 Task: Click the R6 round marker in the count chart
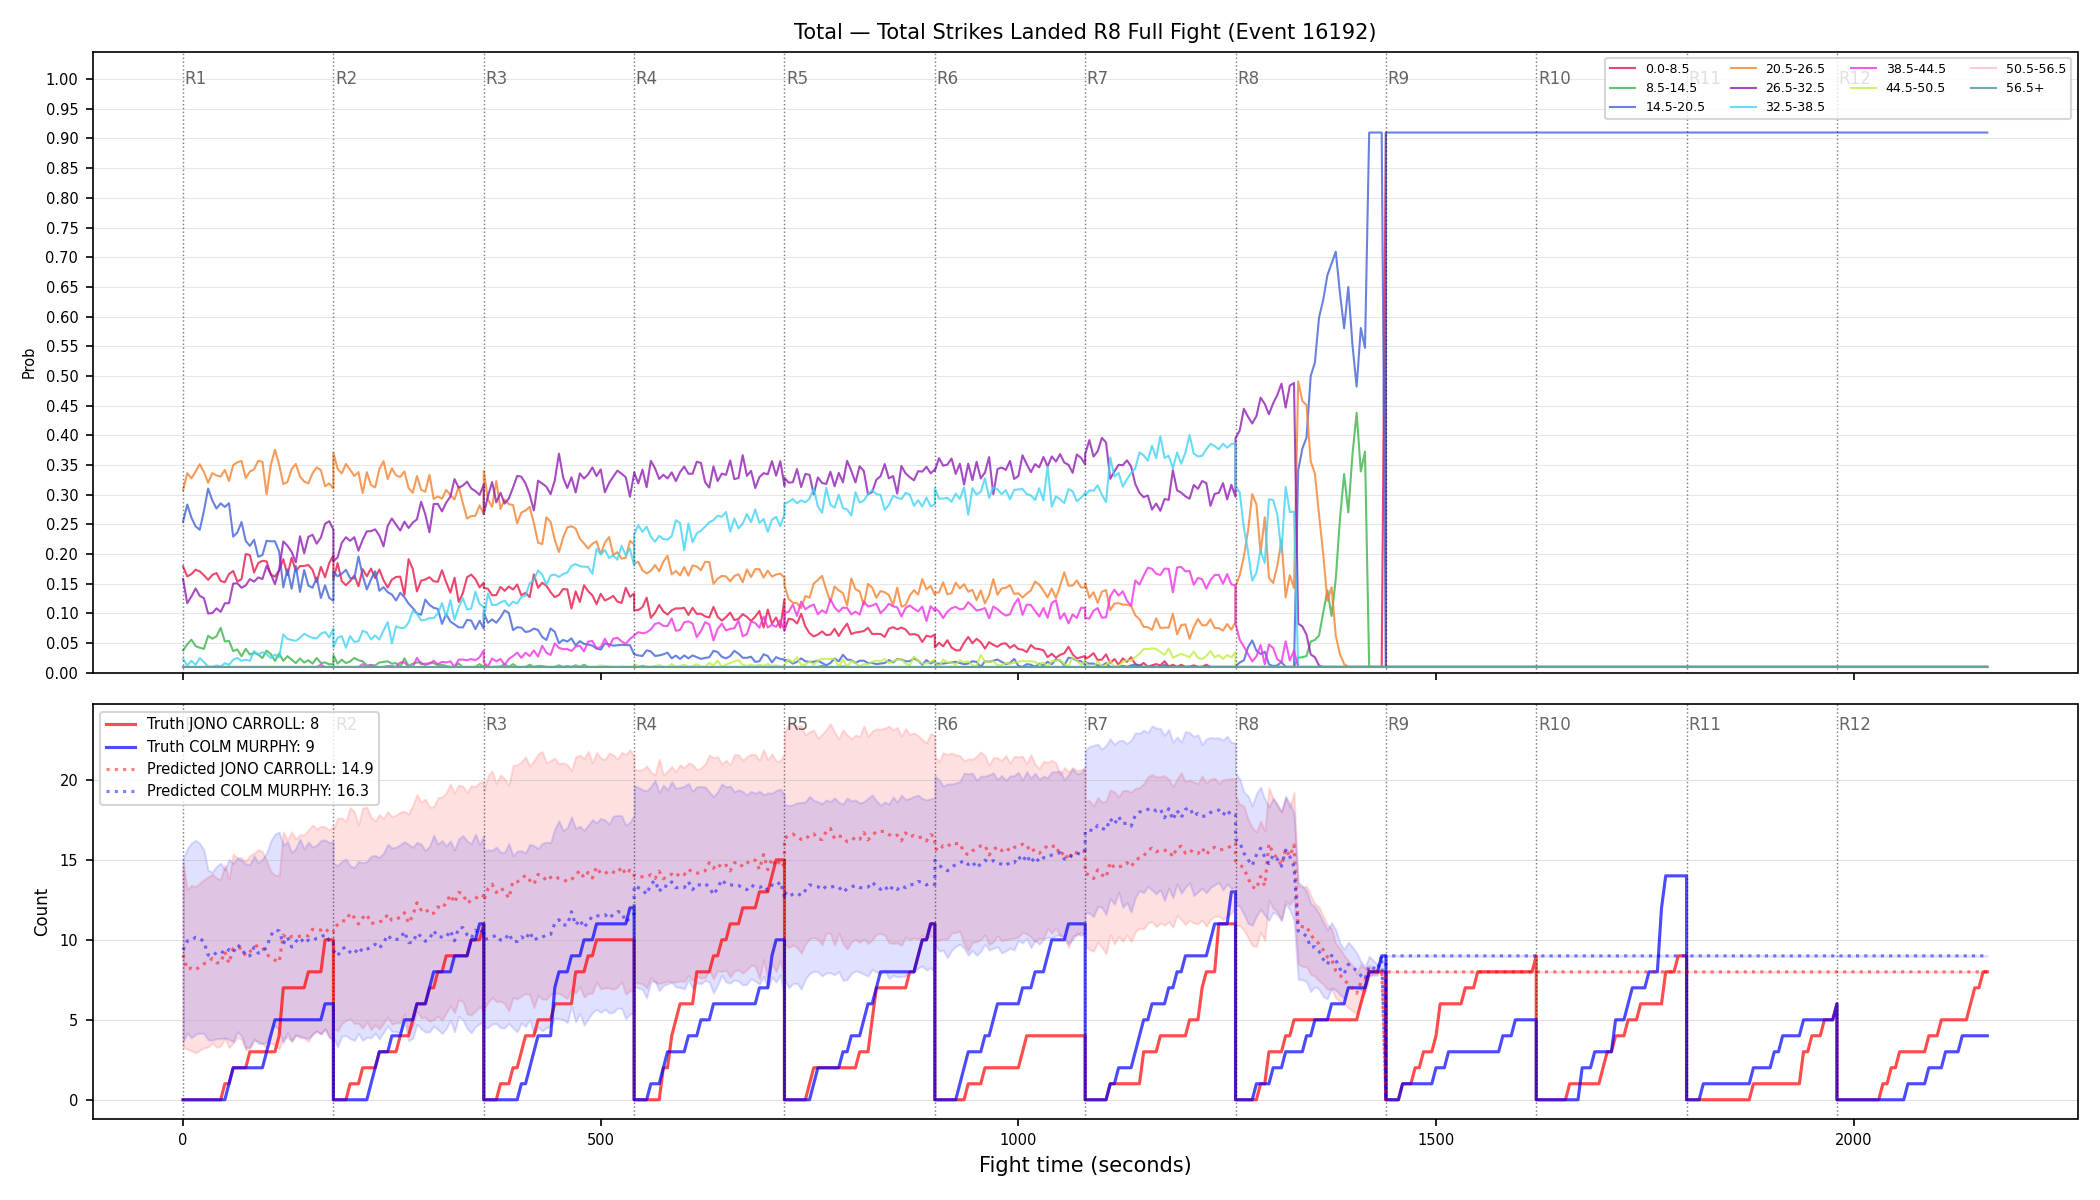click(947, 724)
